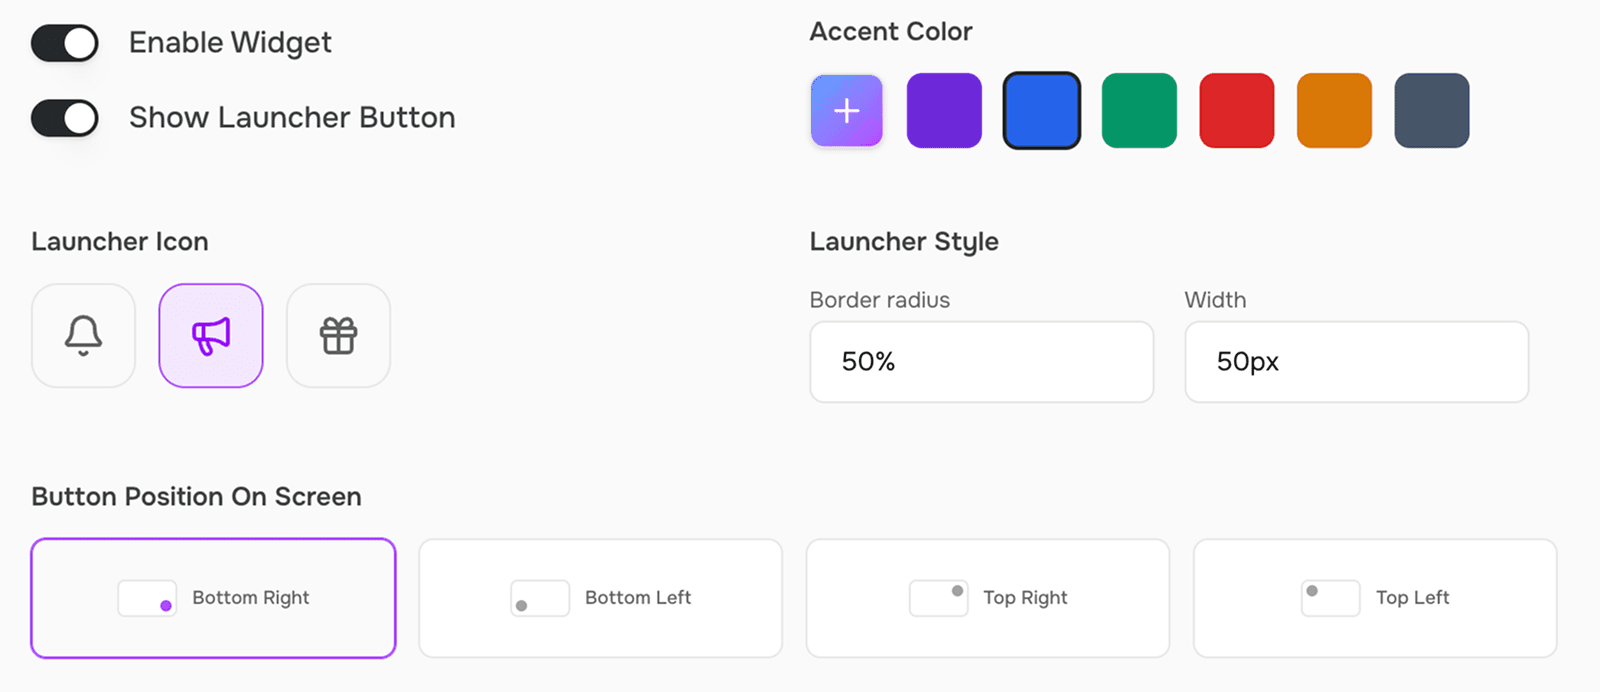Viewport: 1600px width, 692px height.
Task: Select Top Left as button position
Action: click(1373, 598)
